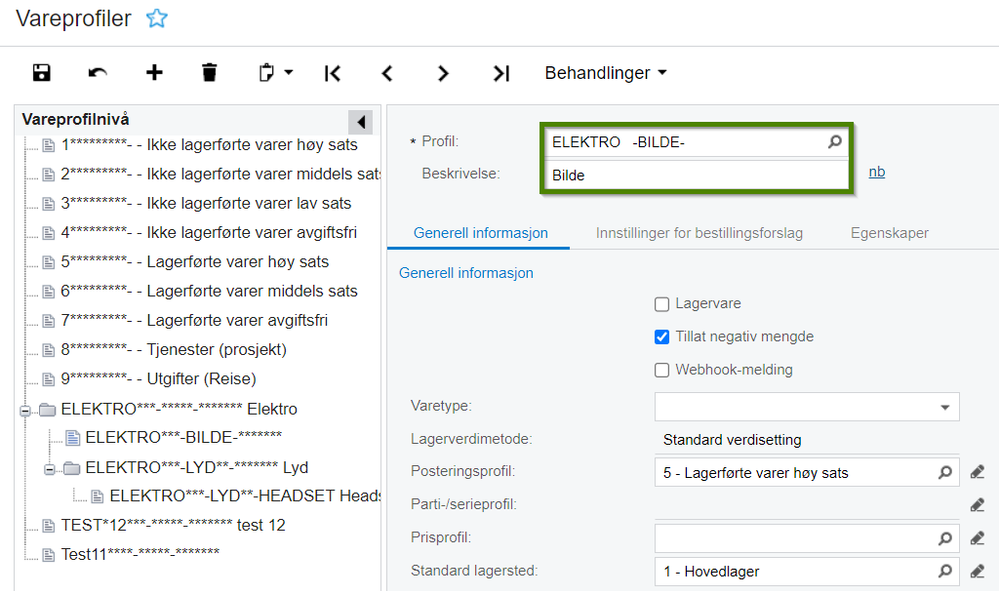Click the nb language link
The height and width of the screenshot is (591, 999).
pyautogui.click(x=877, y=172)
